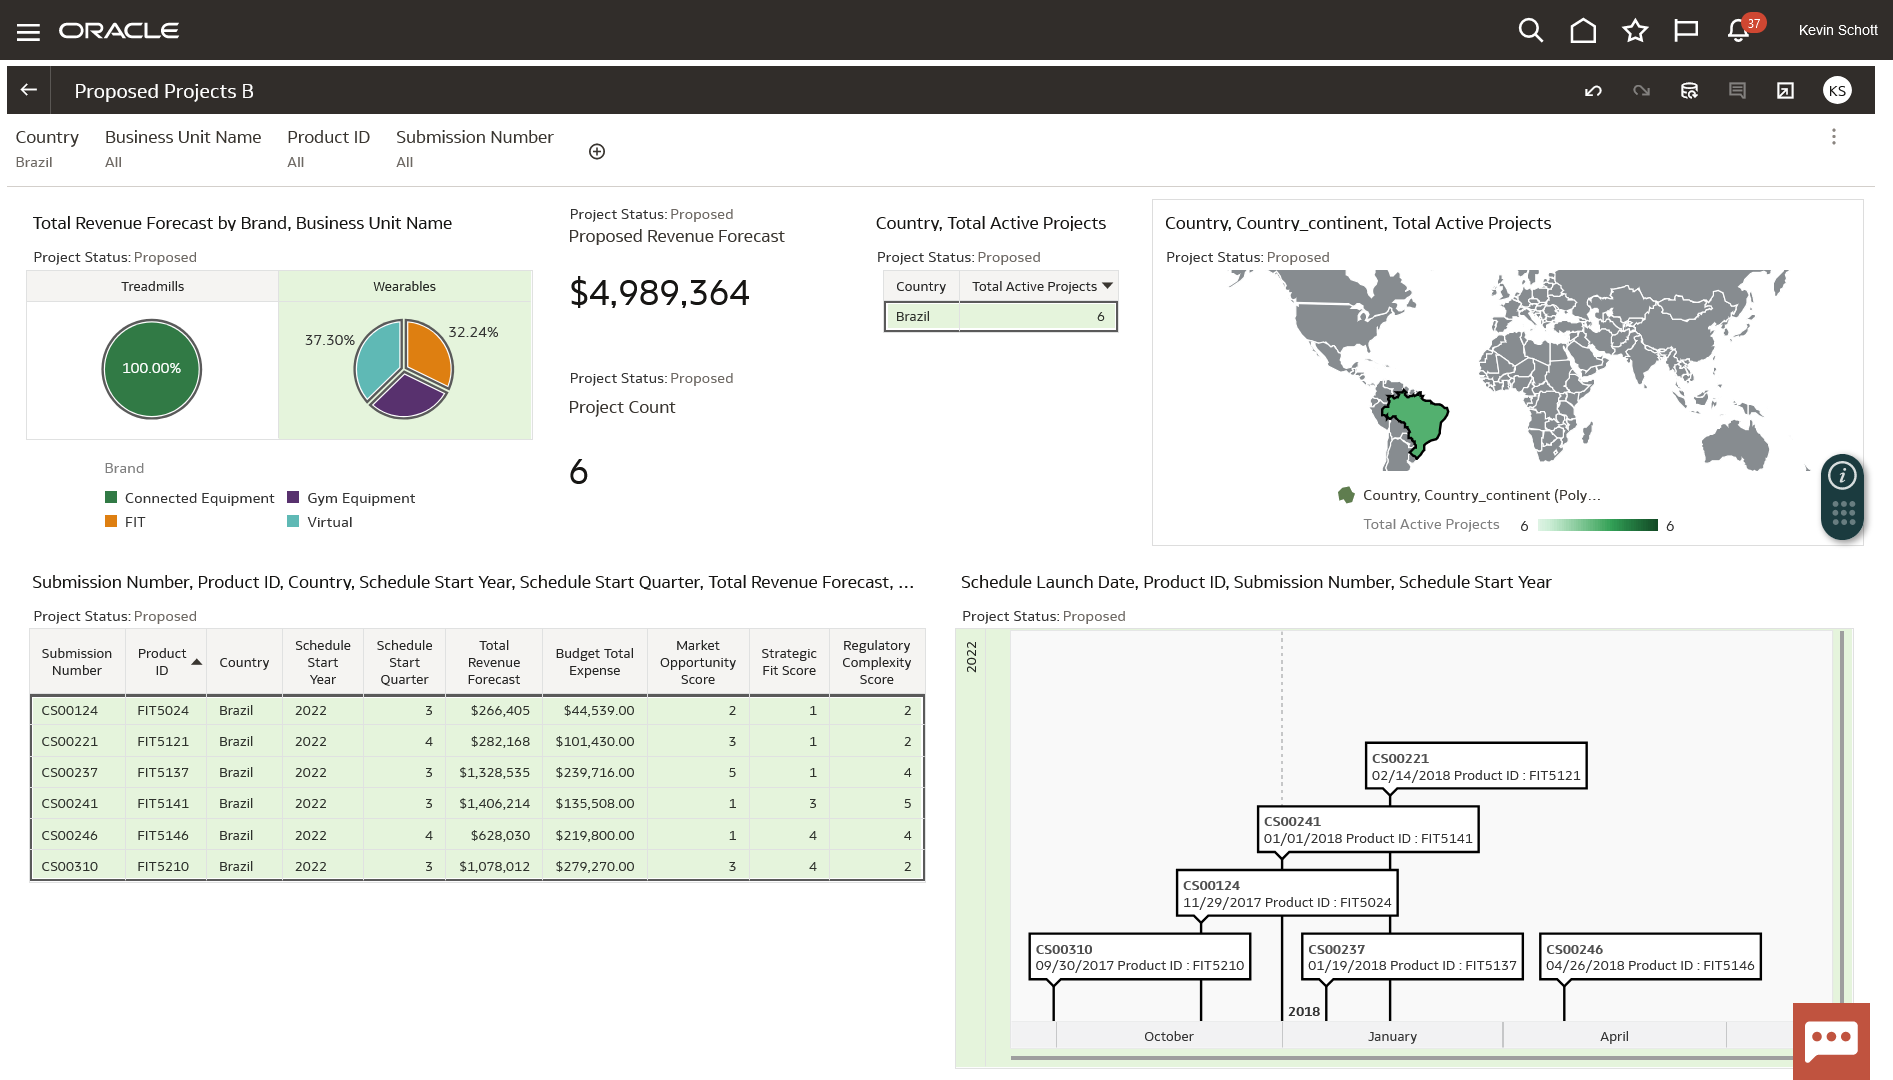Image resolution: width=1893 pixels, height=1080 pixels.
Task: Click the add filter plus icon
Action: 597,151
